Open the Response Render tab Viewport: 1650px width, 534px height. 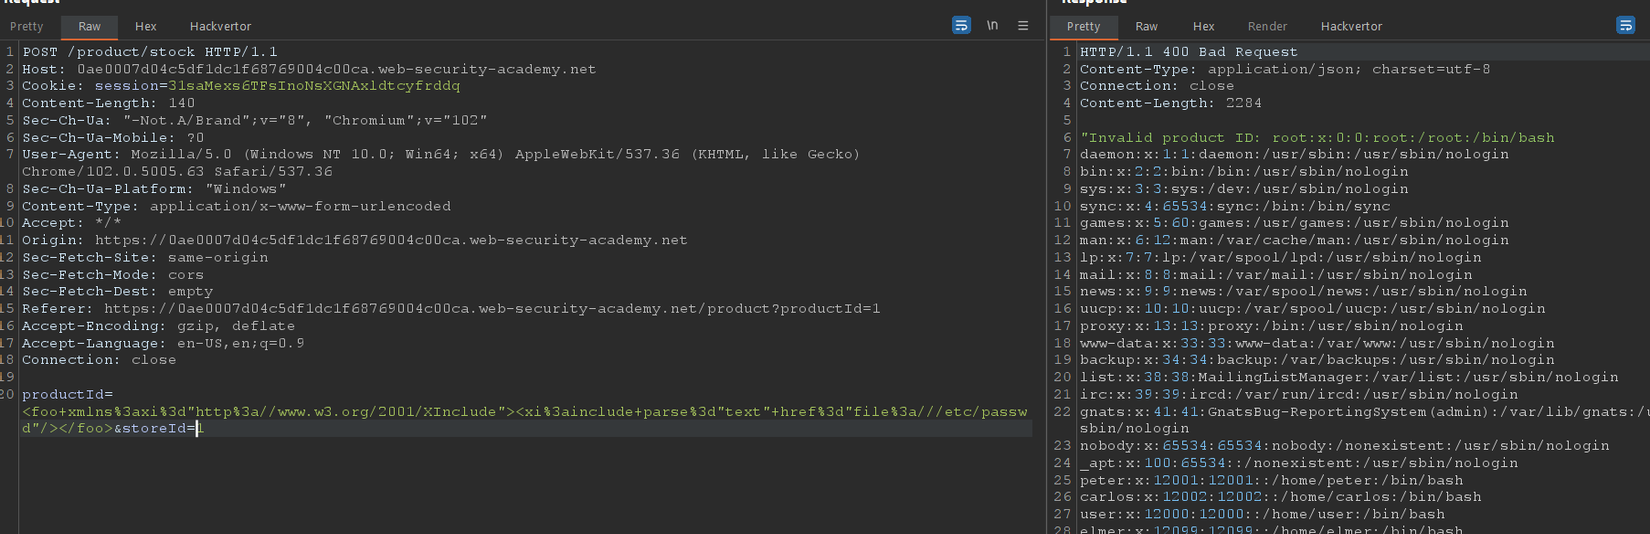[x=1267, y=27]
